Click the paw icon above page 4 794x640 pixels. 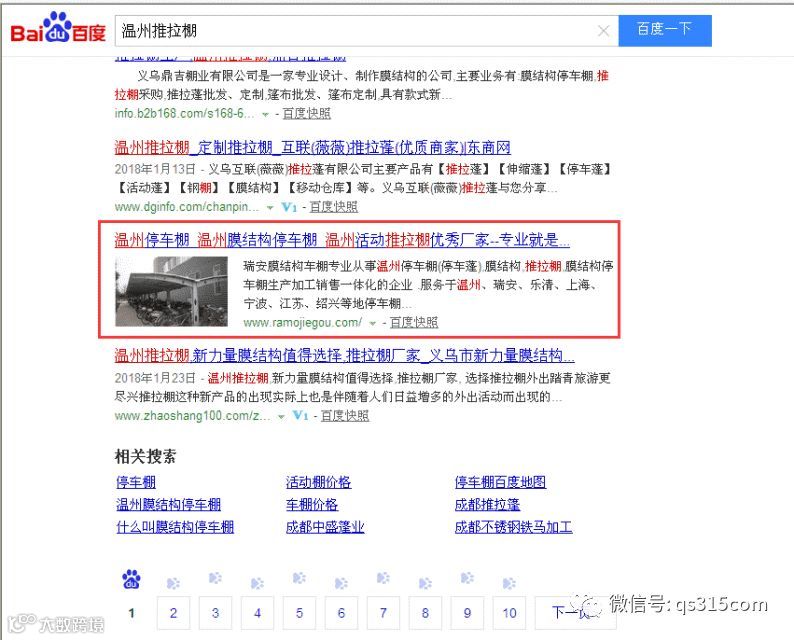(x=257, y=583)
